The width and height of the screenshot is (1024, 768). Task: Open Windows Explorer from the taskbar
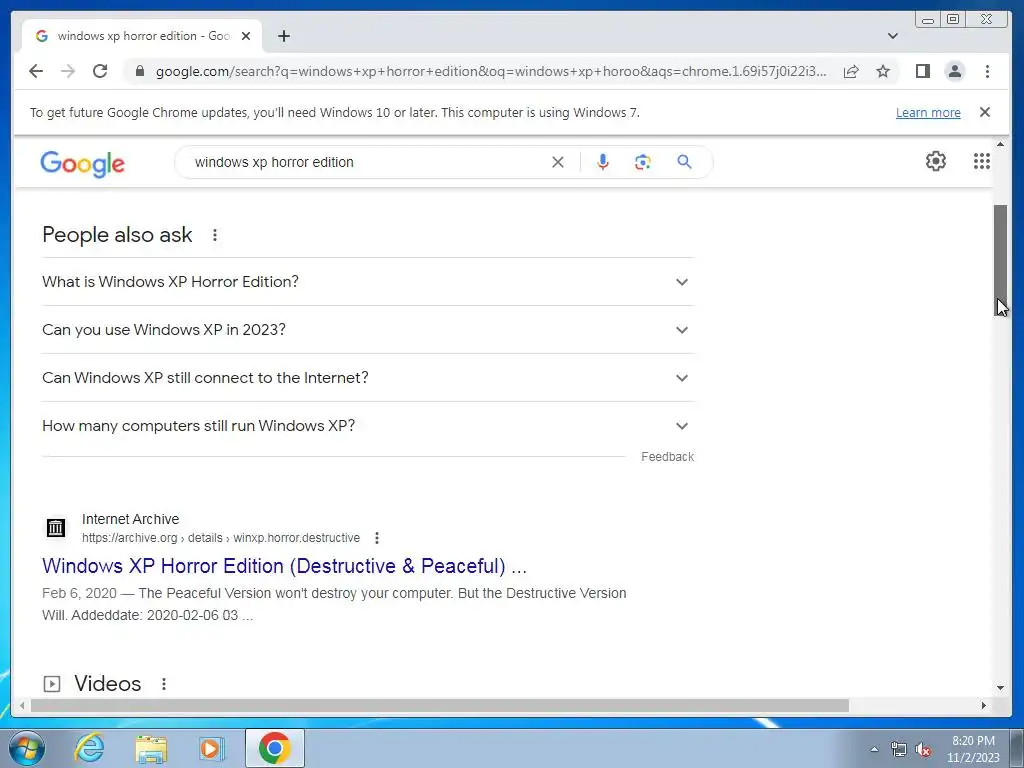(151, 748)
